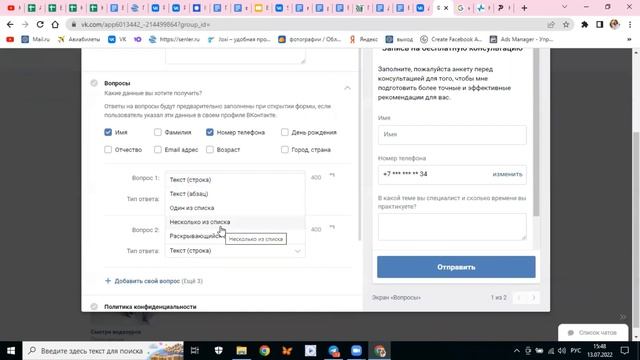The height and width of the screenshot is (360, 640).
Task: Open the tab search dropdown arrow
Action: [564, 7]
